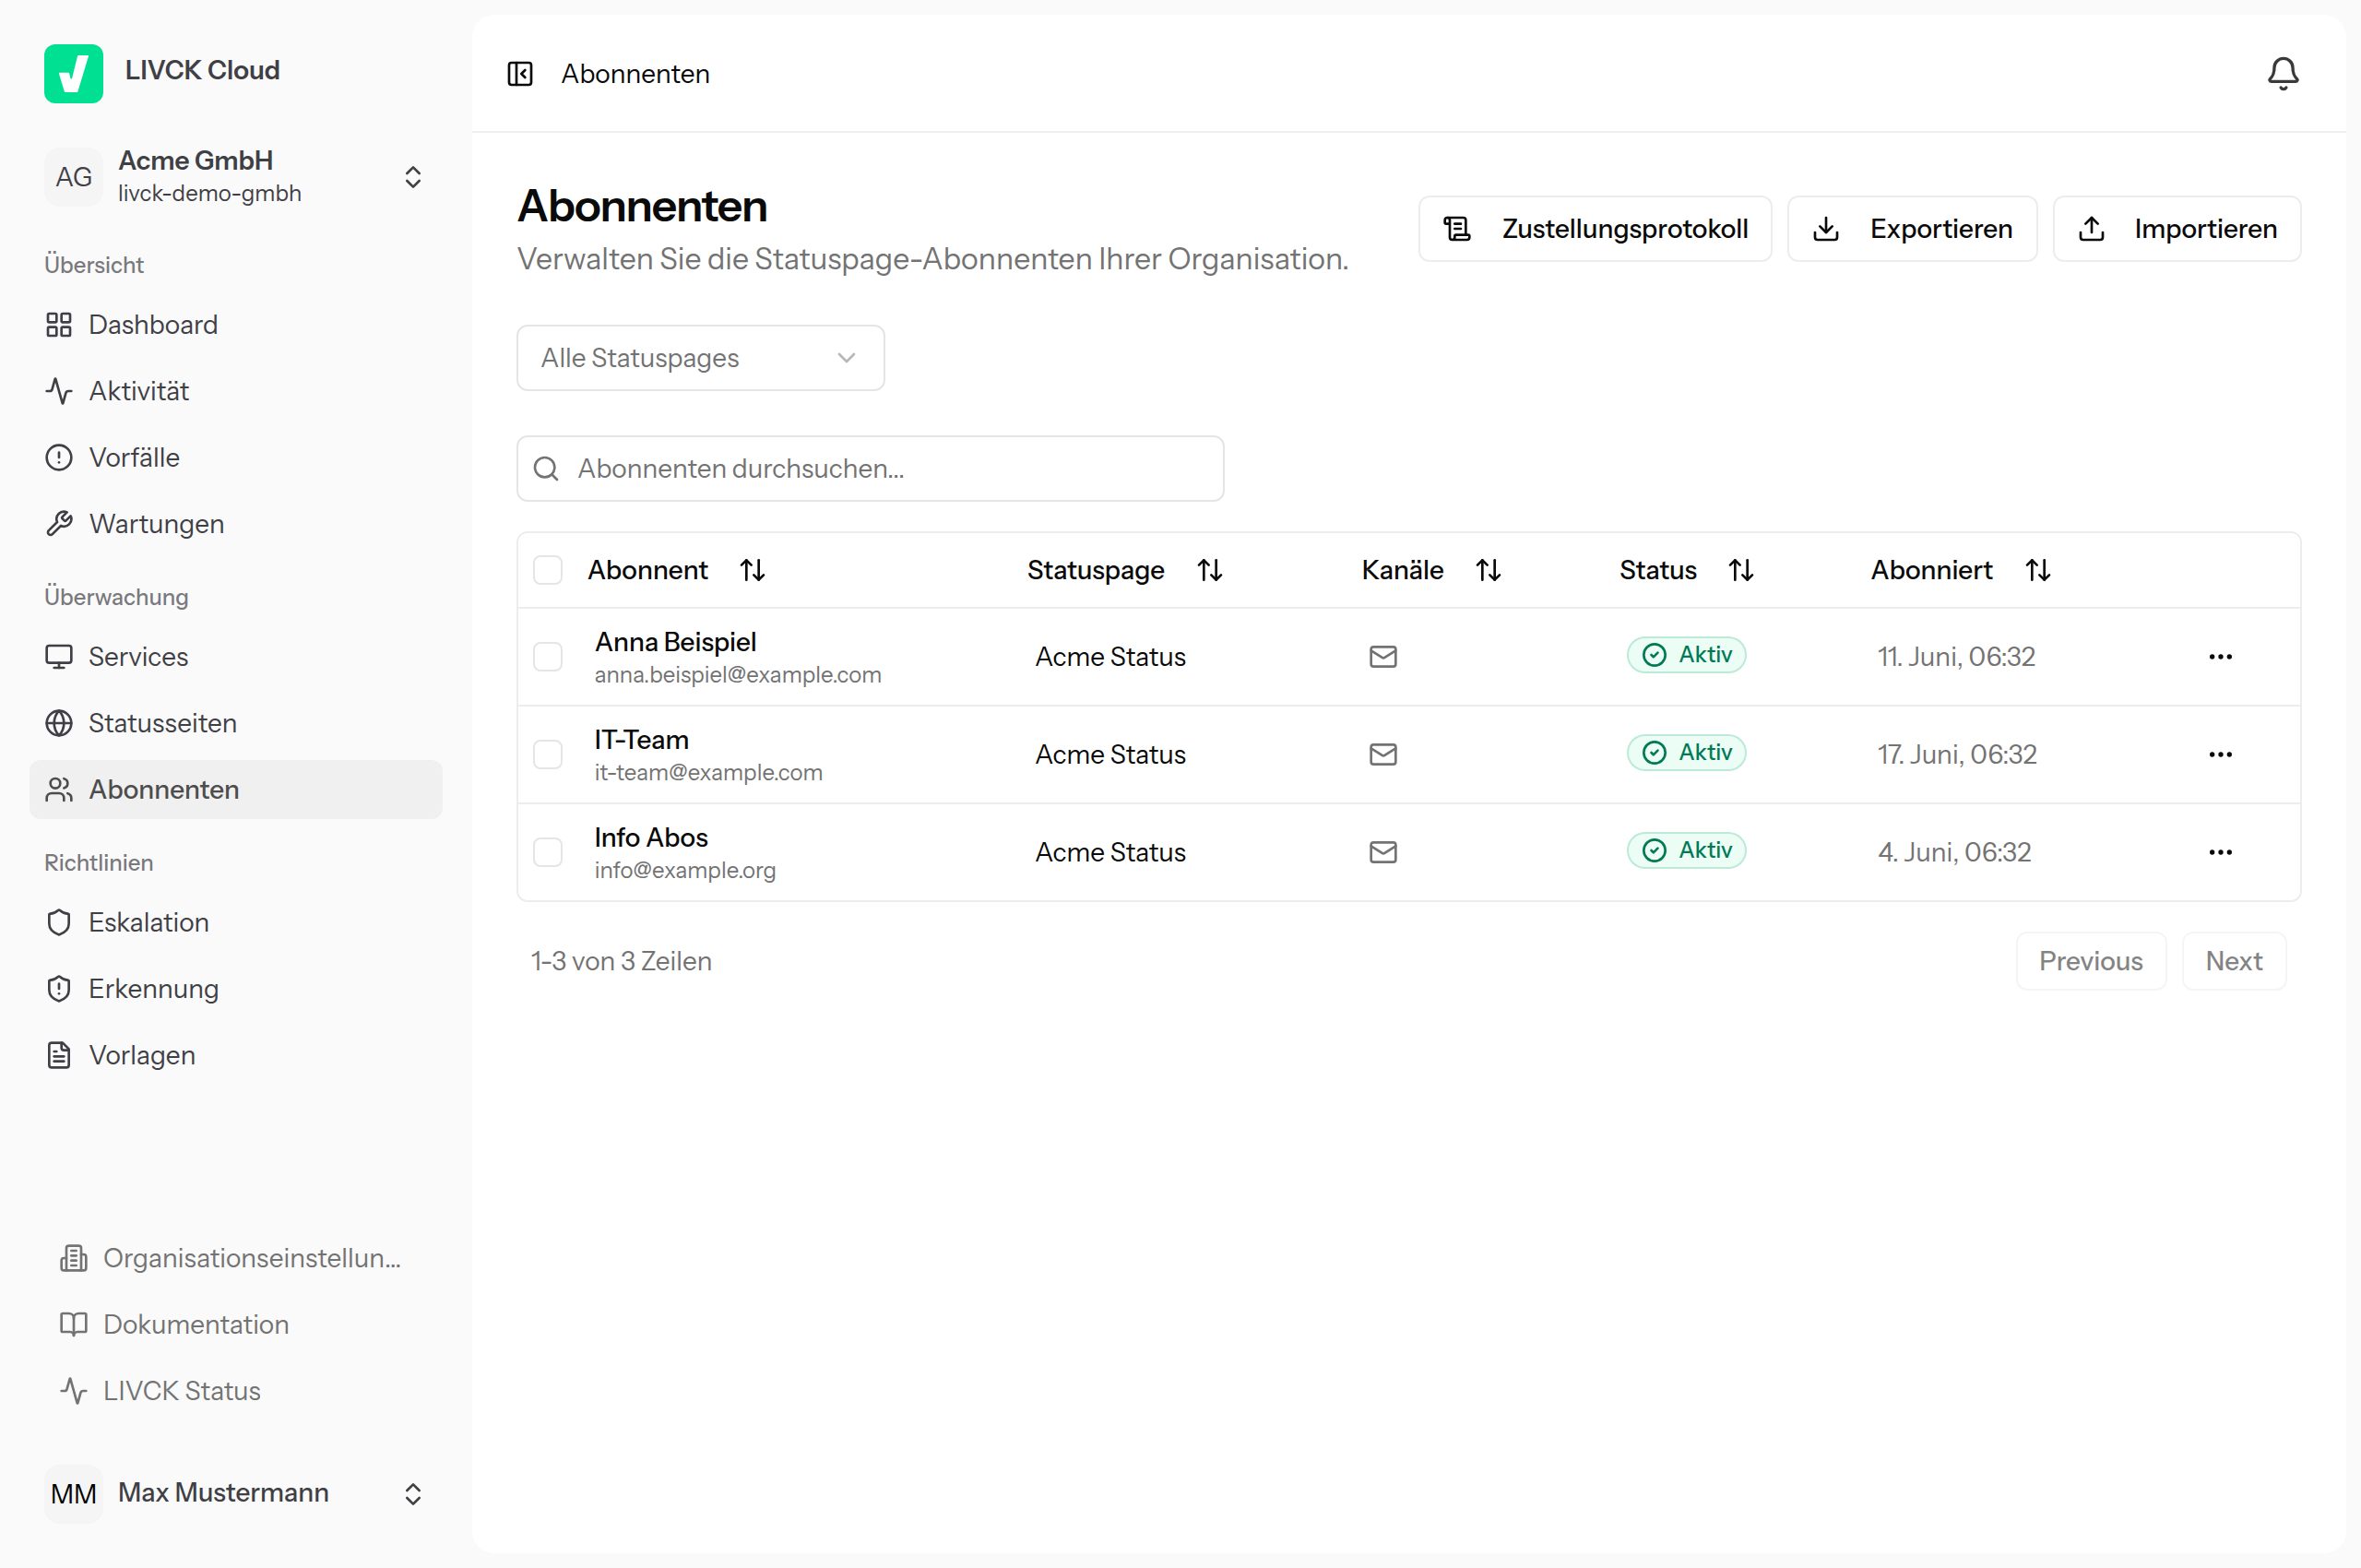Sort by Kanäle column arrows
2361x1568 pixels.
tap(1488, 570)
